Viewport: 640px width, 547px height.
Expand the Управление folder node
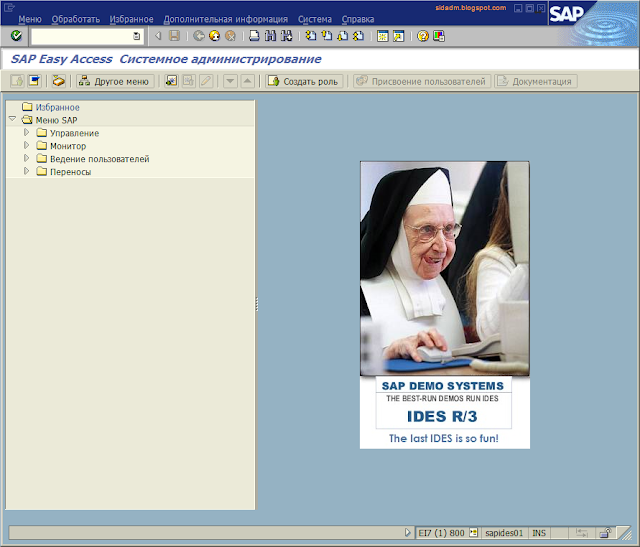coord(27,133)
